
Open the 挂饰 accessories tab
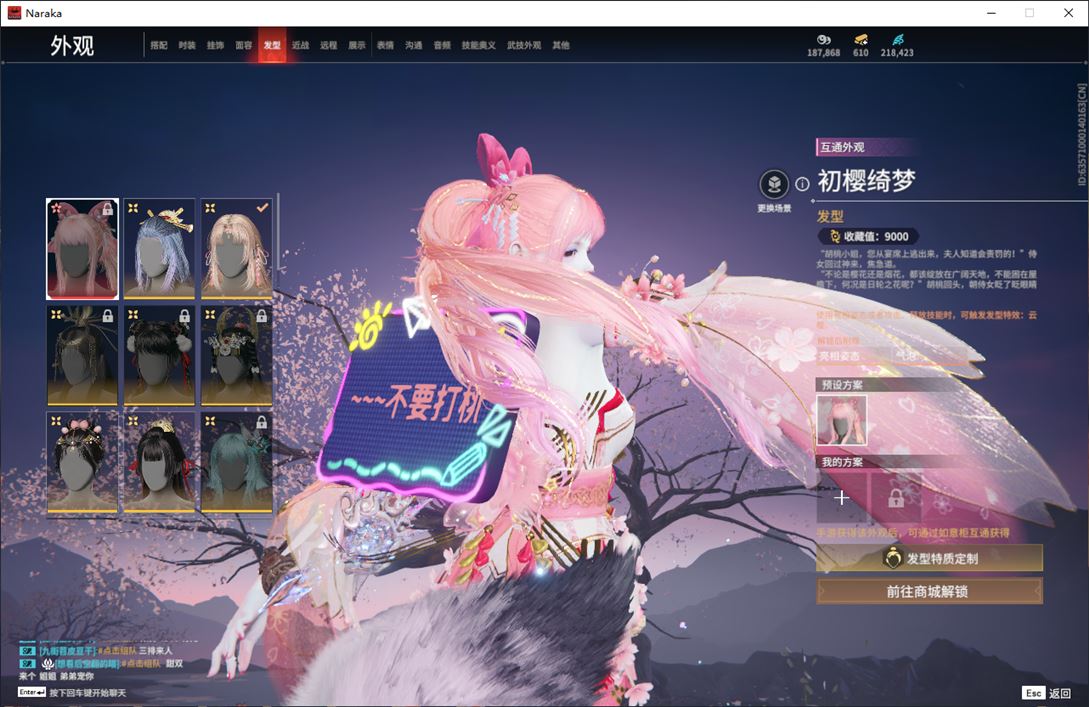(x=215, y=45)
